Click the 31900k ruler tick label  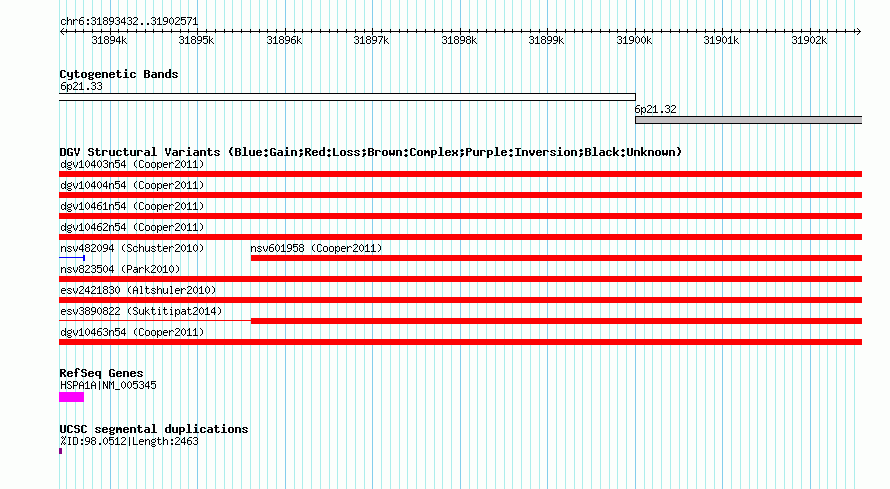point(634,41)
